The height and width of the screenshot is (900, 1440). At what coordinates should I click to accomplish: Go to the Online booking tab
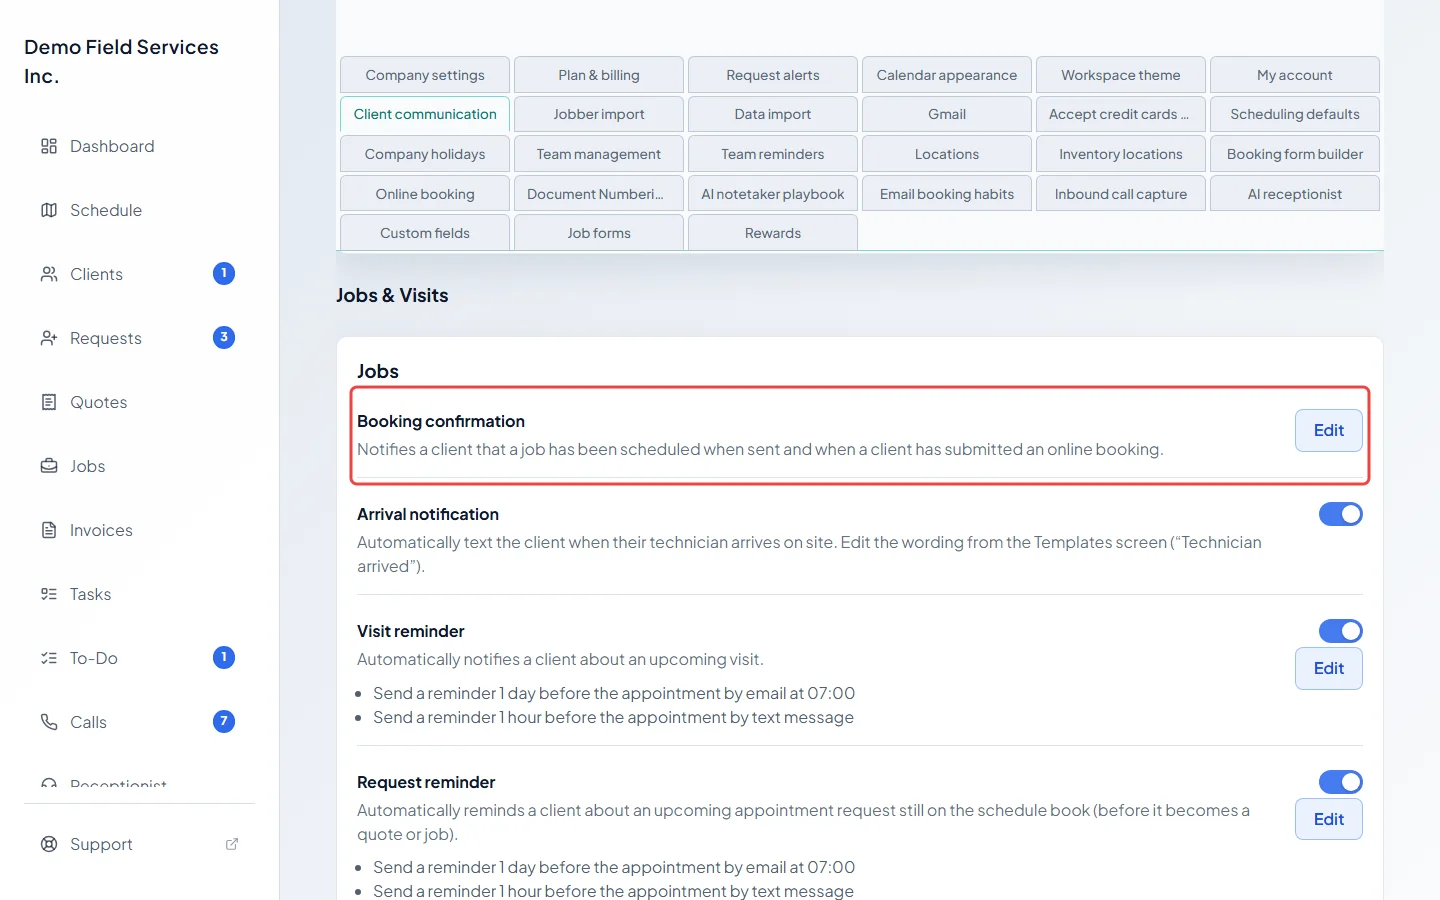[x=425, y=194]
